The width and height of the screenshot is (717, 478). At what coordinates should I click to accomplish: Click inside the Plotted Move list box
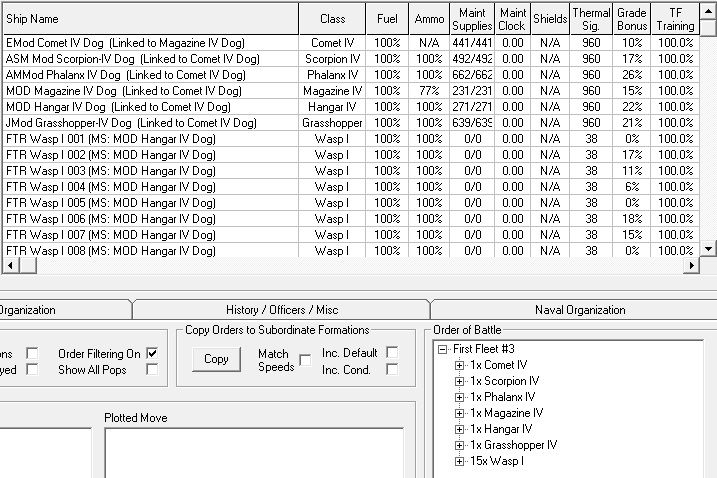pyautogui.click(x=254, y=453)
